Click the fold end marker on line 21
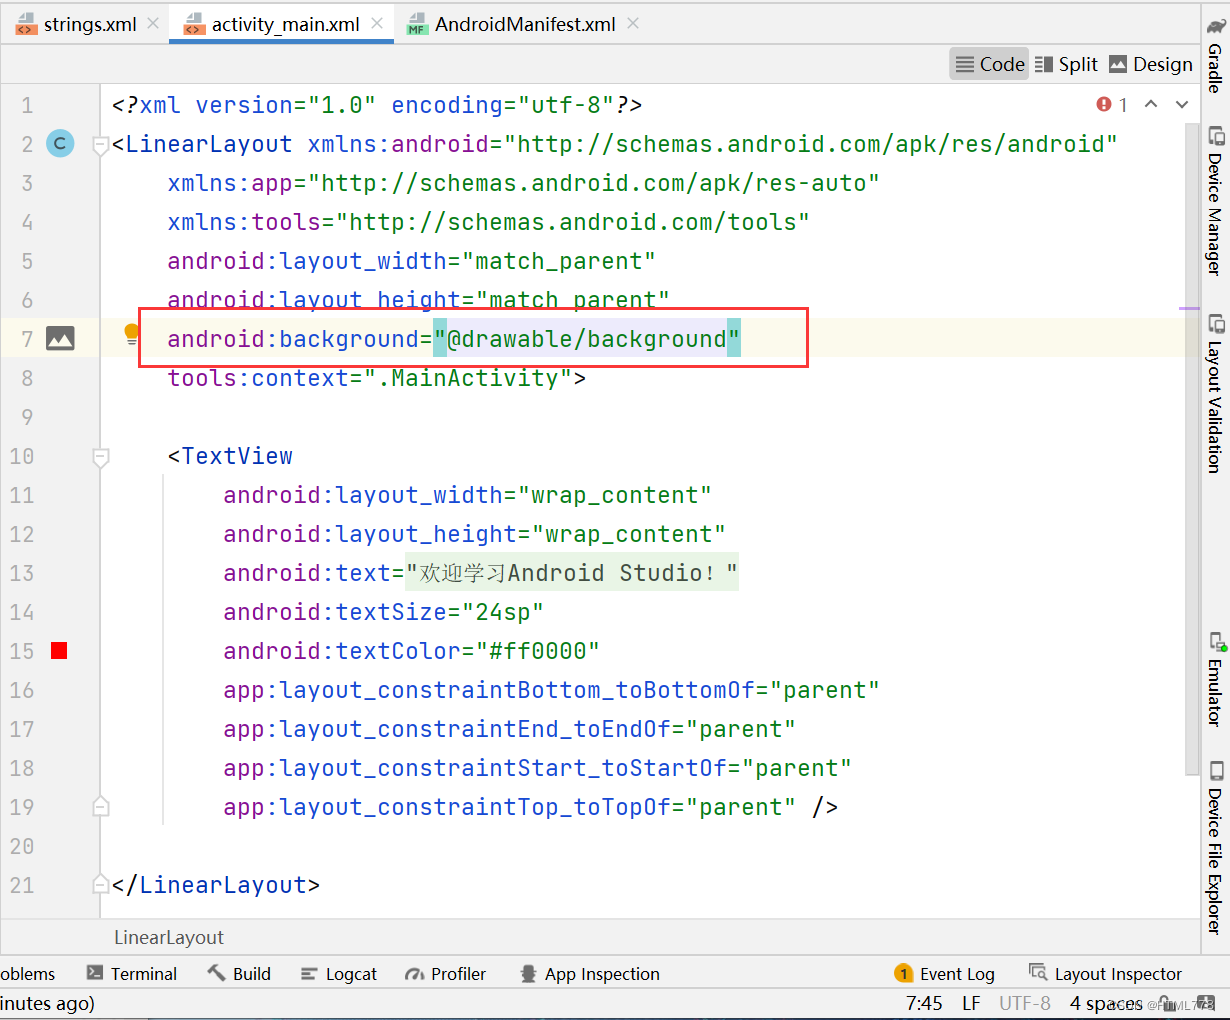Screen dimensions: 1230x1020 (100, 884)
